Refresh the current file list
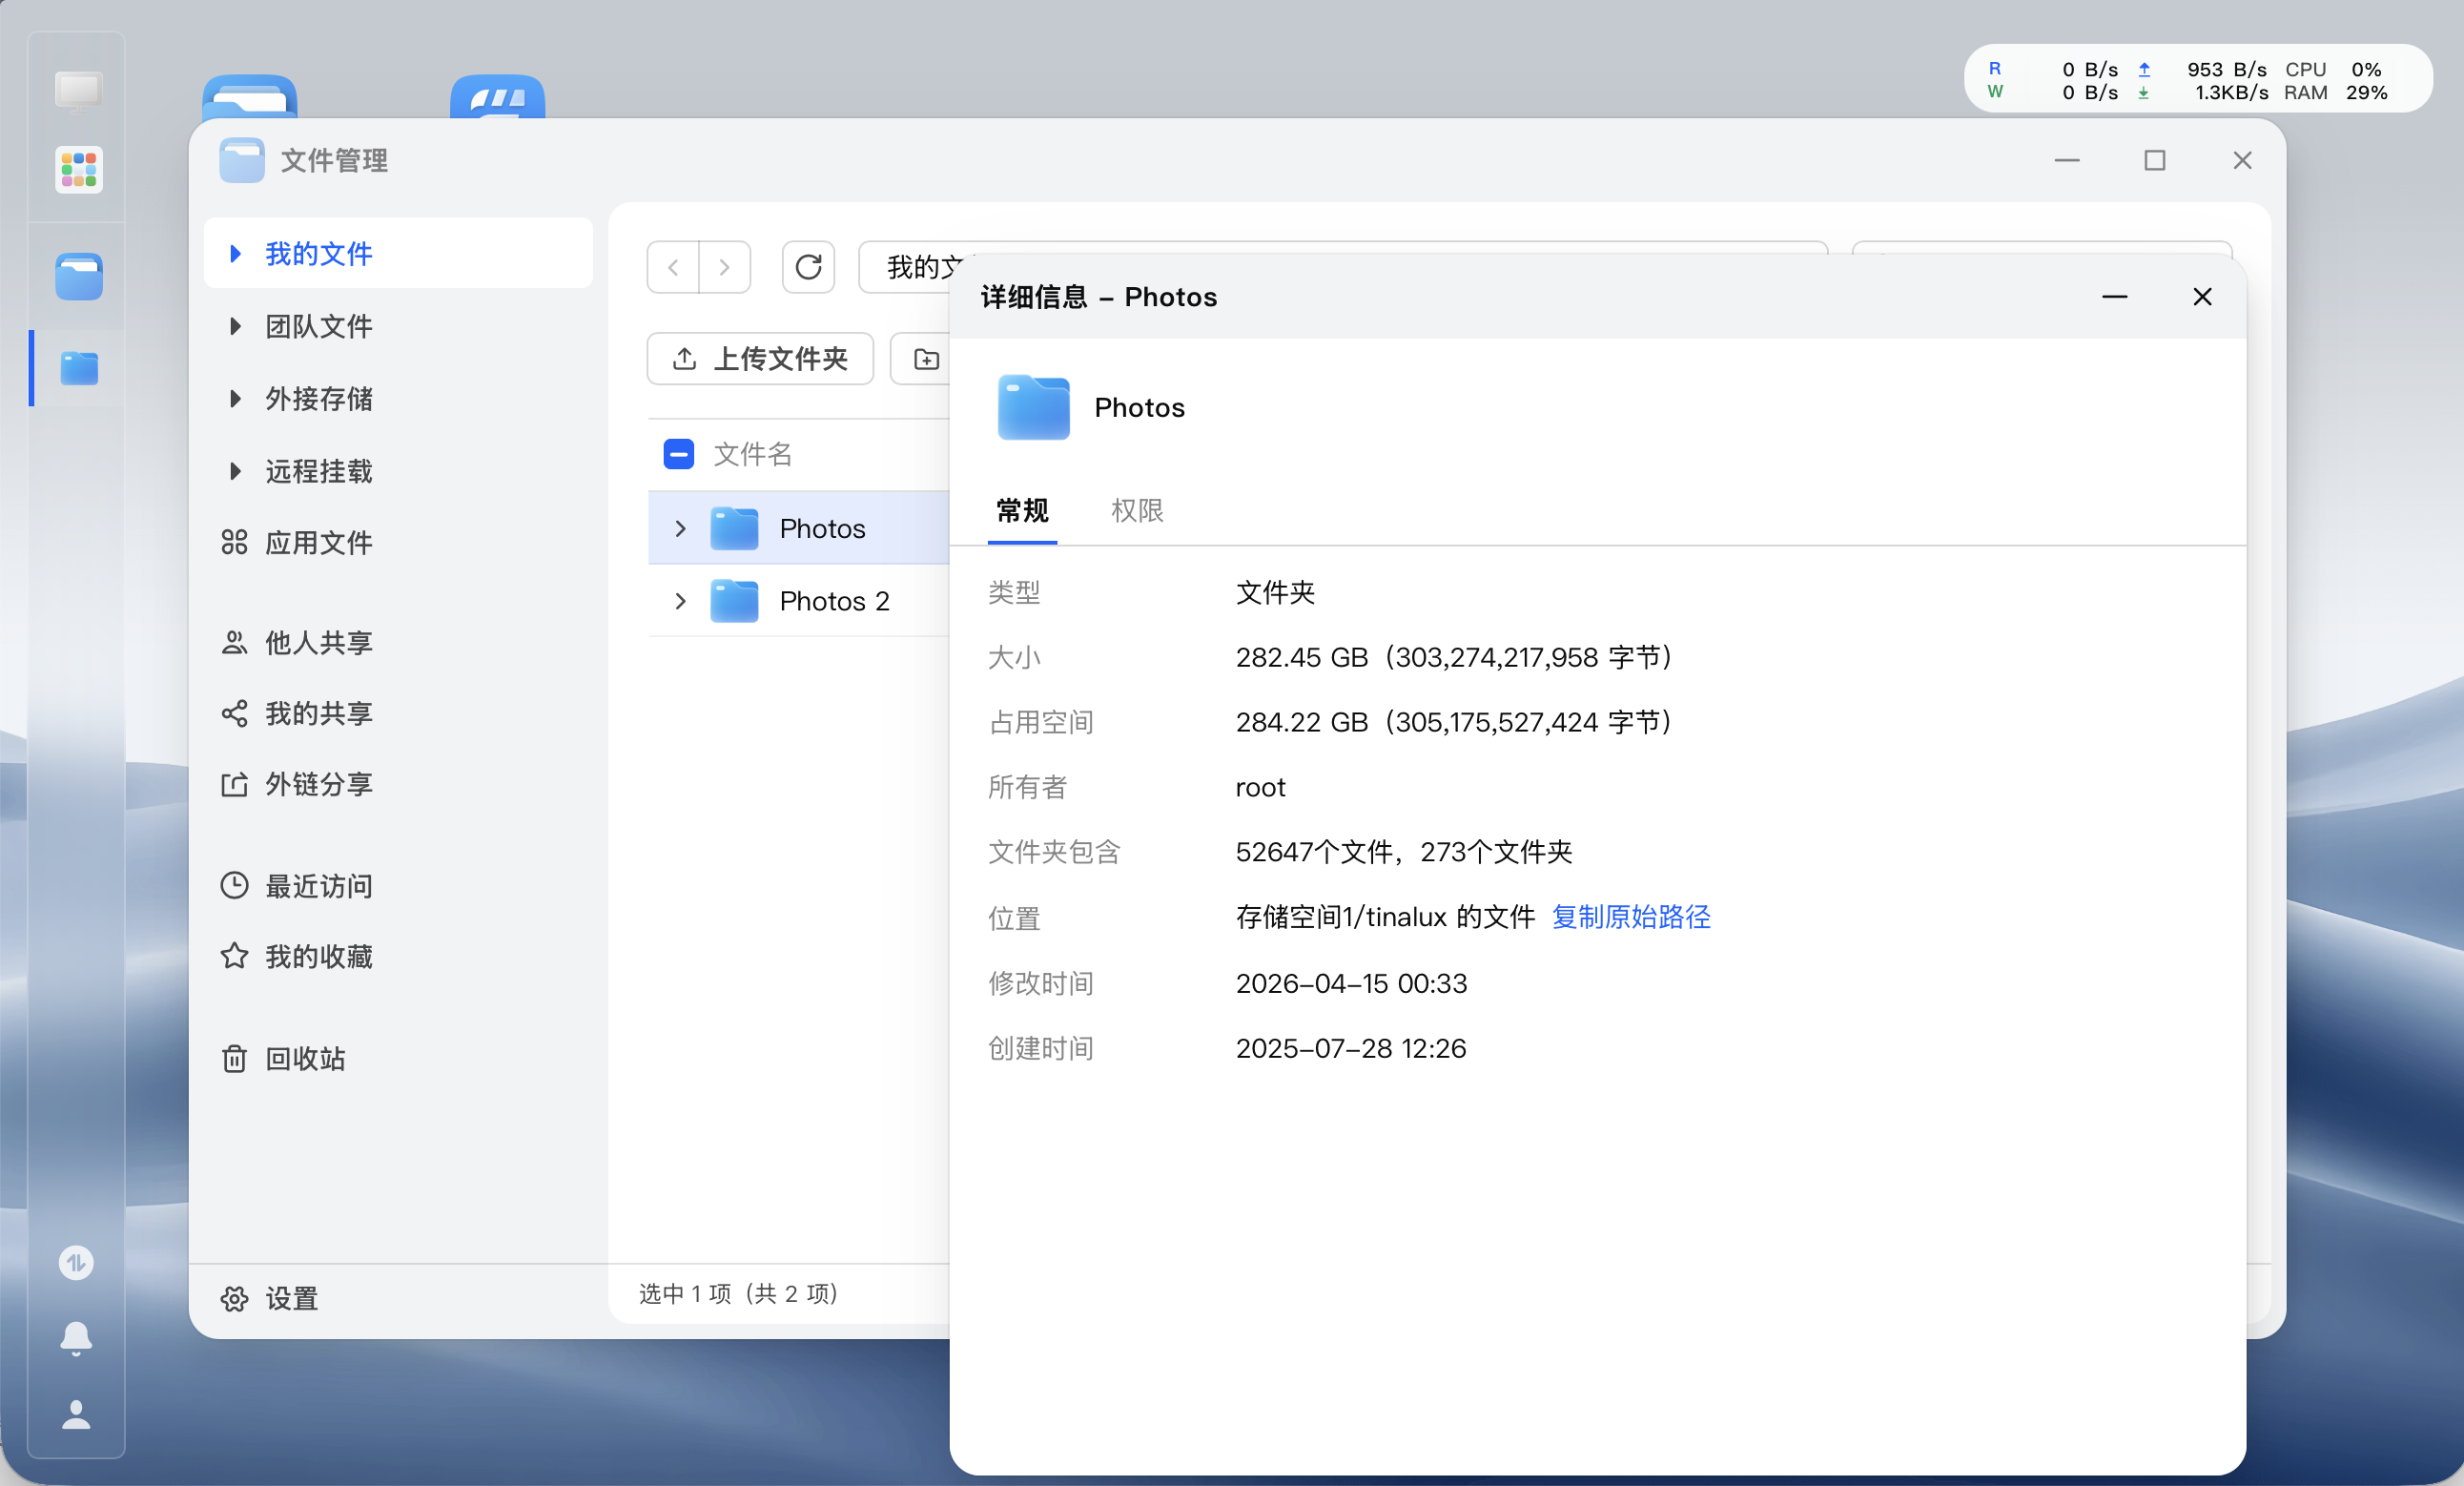Image resolution: width=2464 pixels, height=1486 pixels. [808, 267]
